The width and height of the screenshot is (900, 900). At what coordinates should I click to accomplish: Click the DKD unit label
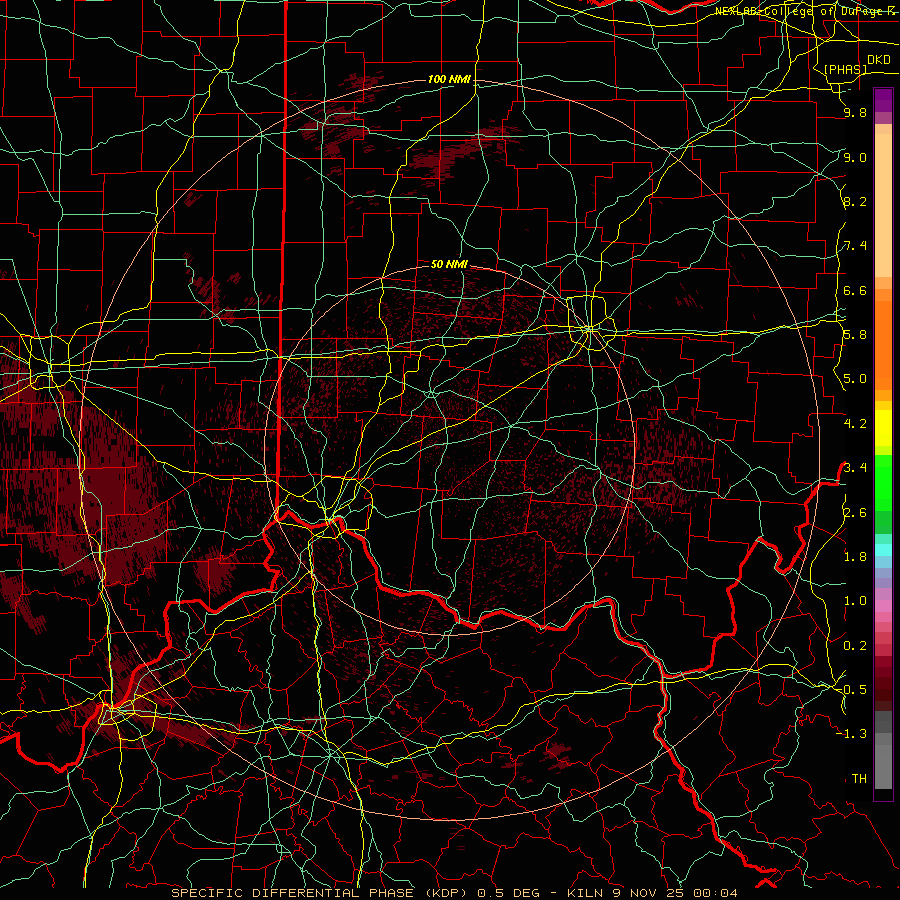[x=879, y=60]
